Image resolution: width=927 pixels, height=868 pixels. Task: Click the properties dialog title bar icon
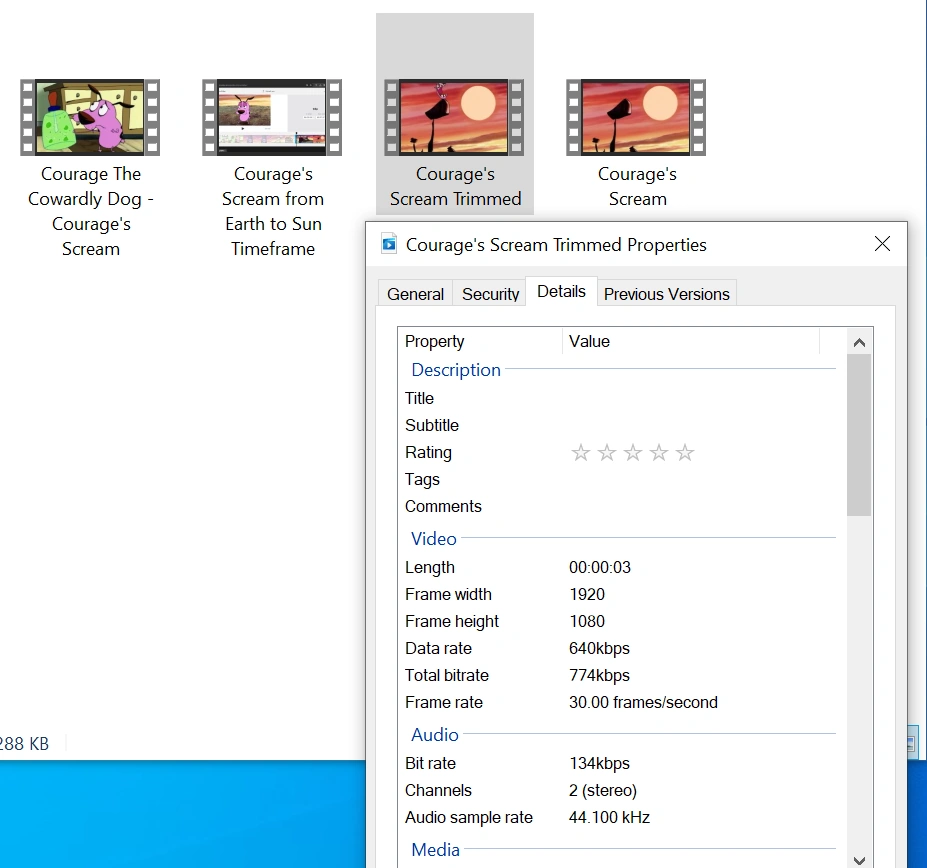pos(389,244)
